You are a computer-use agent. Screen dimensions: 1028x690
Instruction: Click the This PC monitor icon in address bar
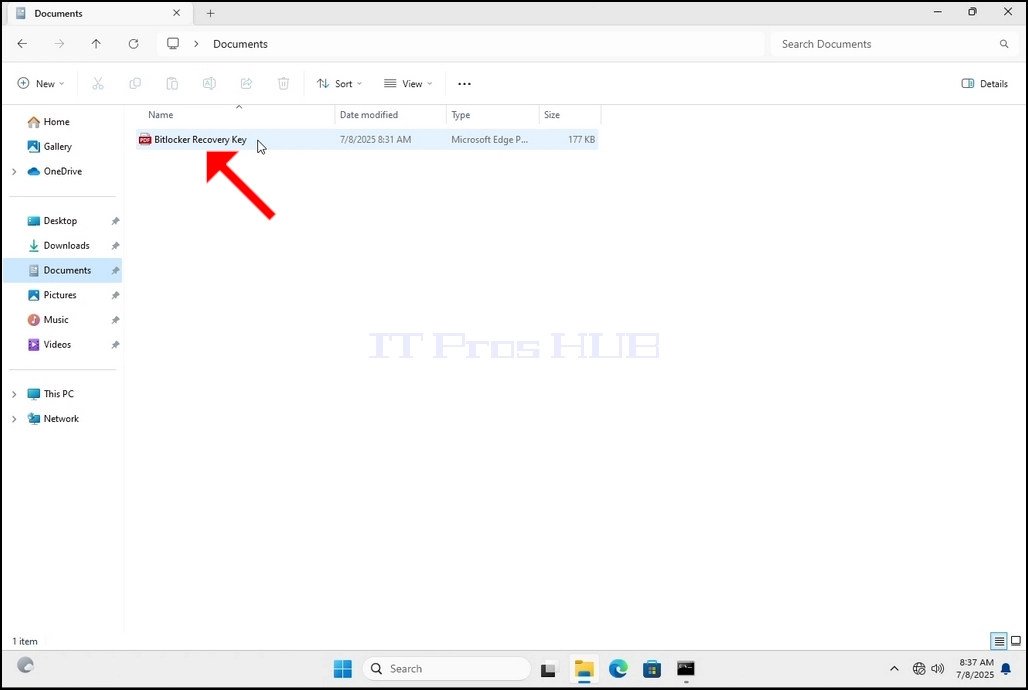(x=173, y=44)
